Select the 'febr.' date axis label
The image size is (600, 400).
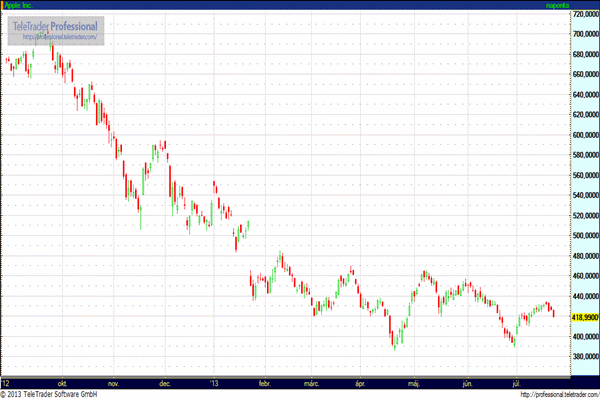[265, 382]
